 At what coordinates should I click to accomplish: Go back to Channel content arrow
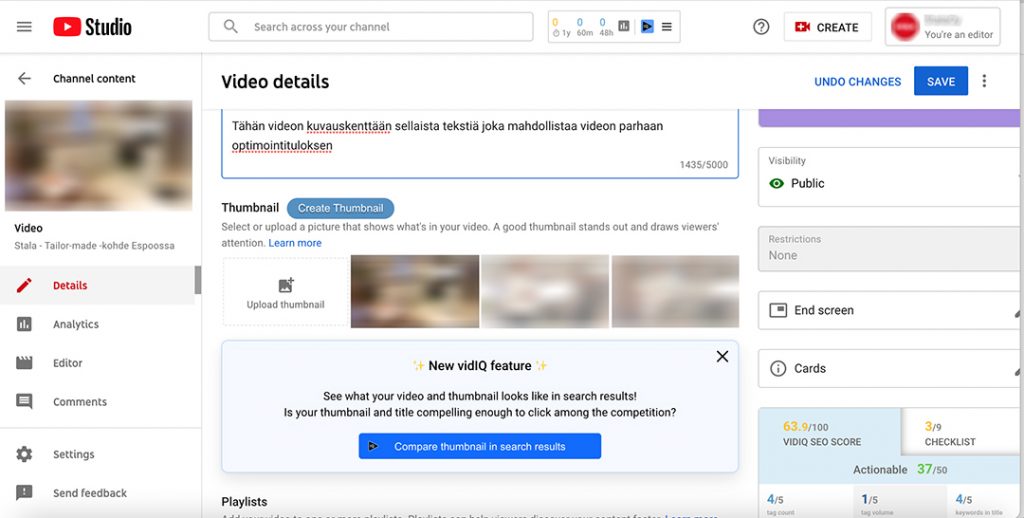(24, 78)
